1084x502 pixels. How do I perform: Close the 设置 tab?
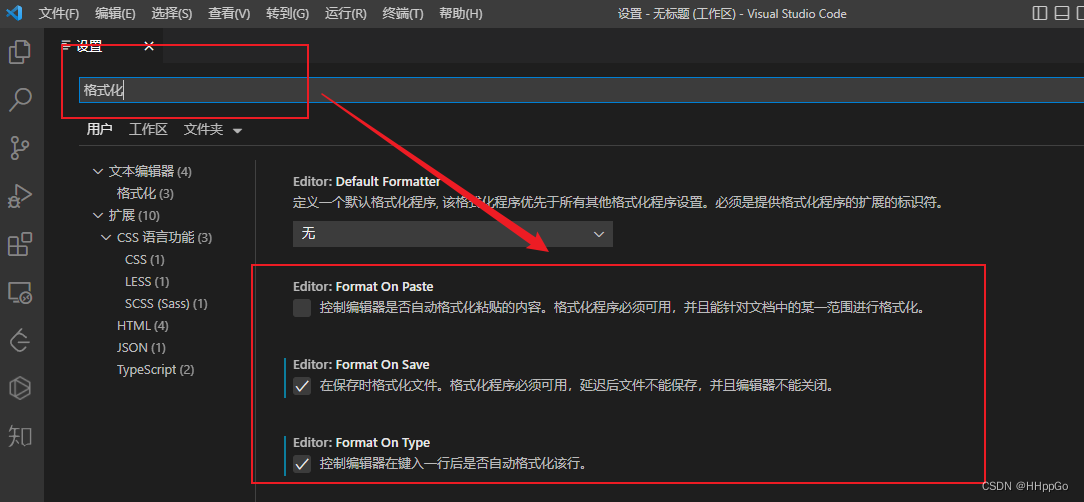point(149,46)
